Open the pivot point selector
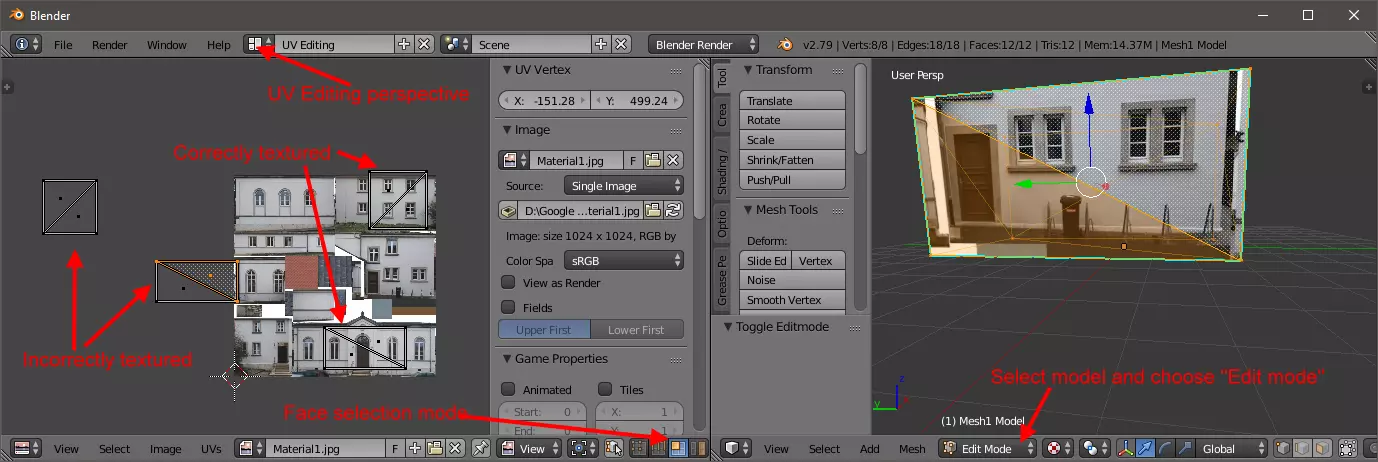The image size is (1378, 462). pyautogui.click(x=1095, y=449)
